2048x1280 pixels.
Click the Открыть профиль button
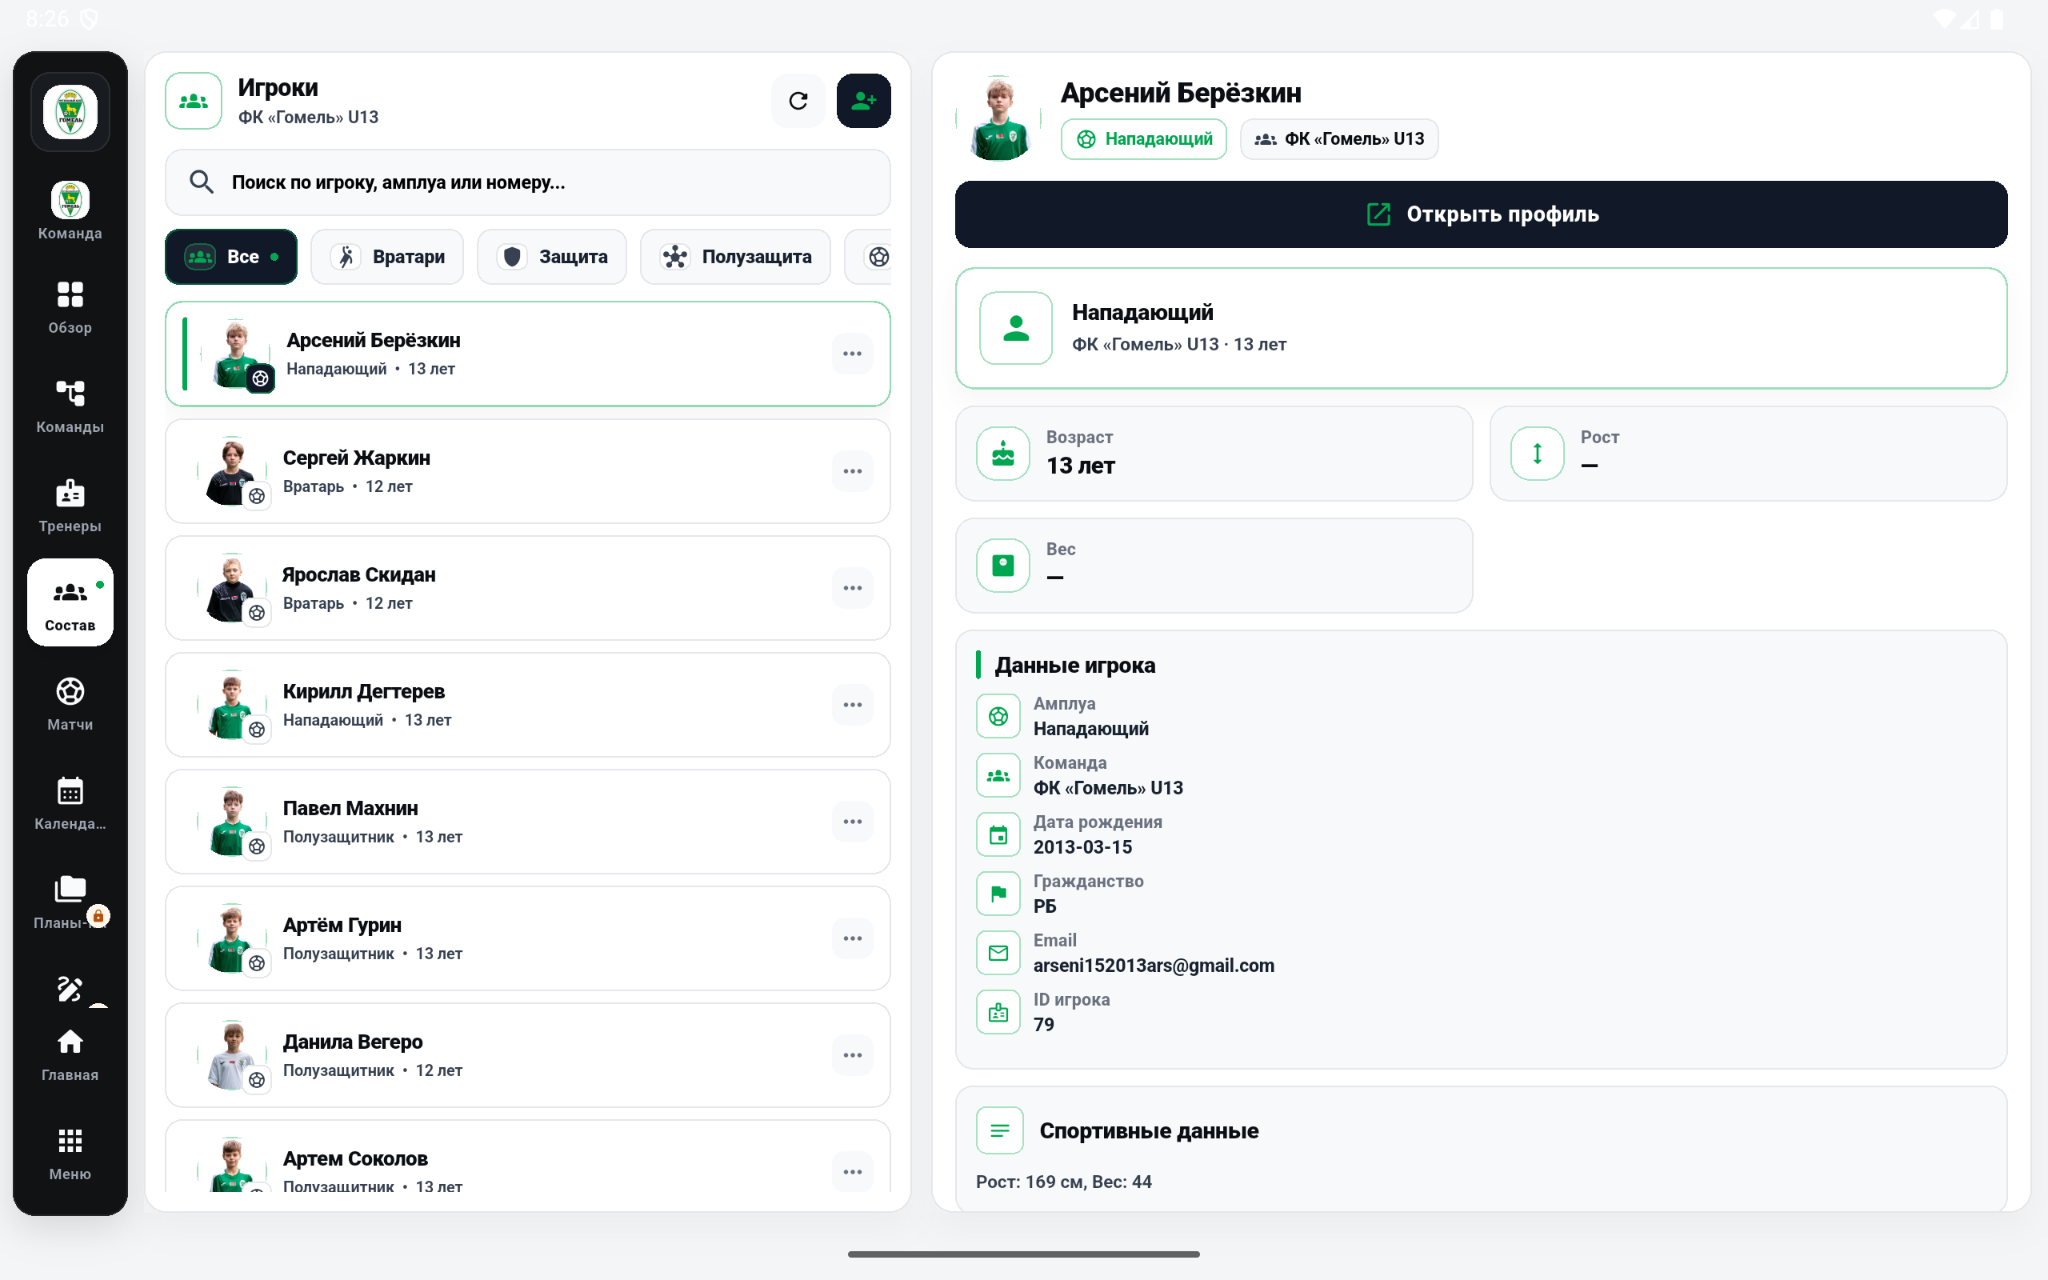1481,214
